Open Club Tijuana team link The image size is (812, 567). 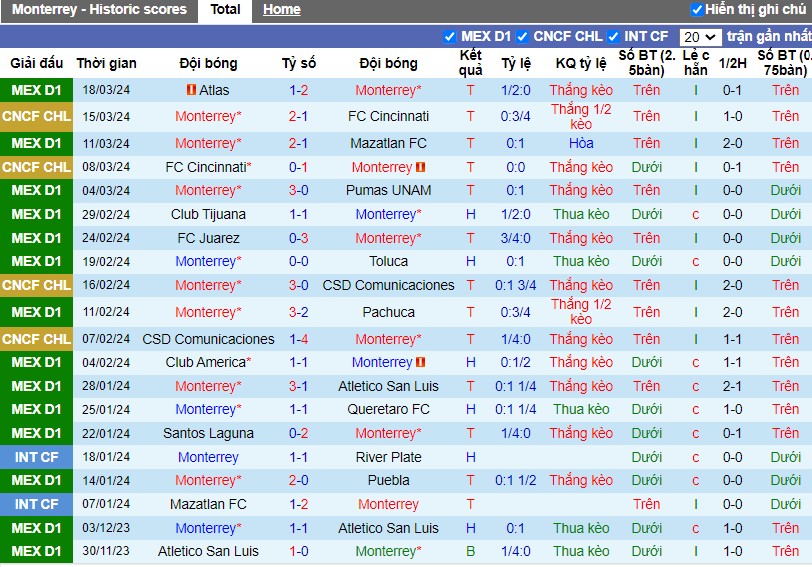pyautogui.click(x=208, y=214)
